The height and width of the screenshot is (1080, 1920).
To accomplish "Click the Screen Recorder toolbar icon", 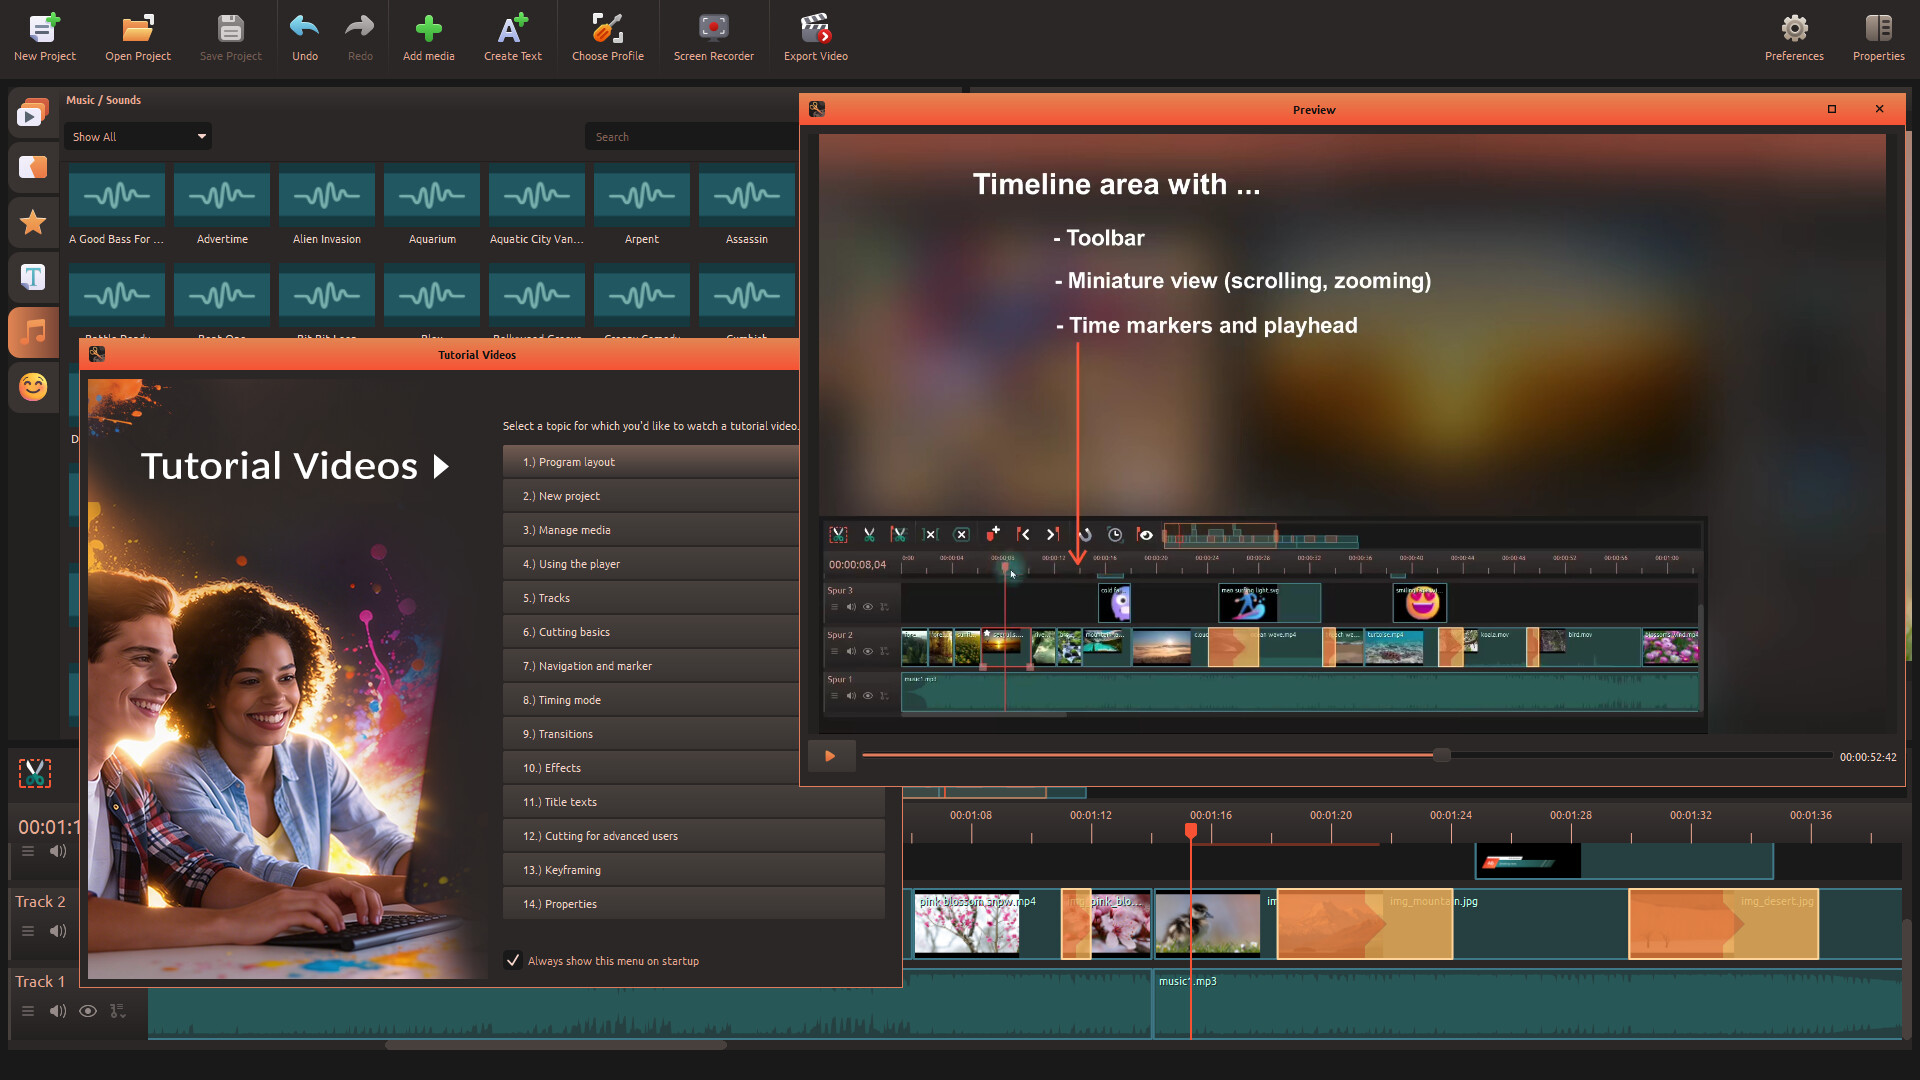I will point(713,30).
